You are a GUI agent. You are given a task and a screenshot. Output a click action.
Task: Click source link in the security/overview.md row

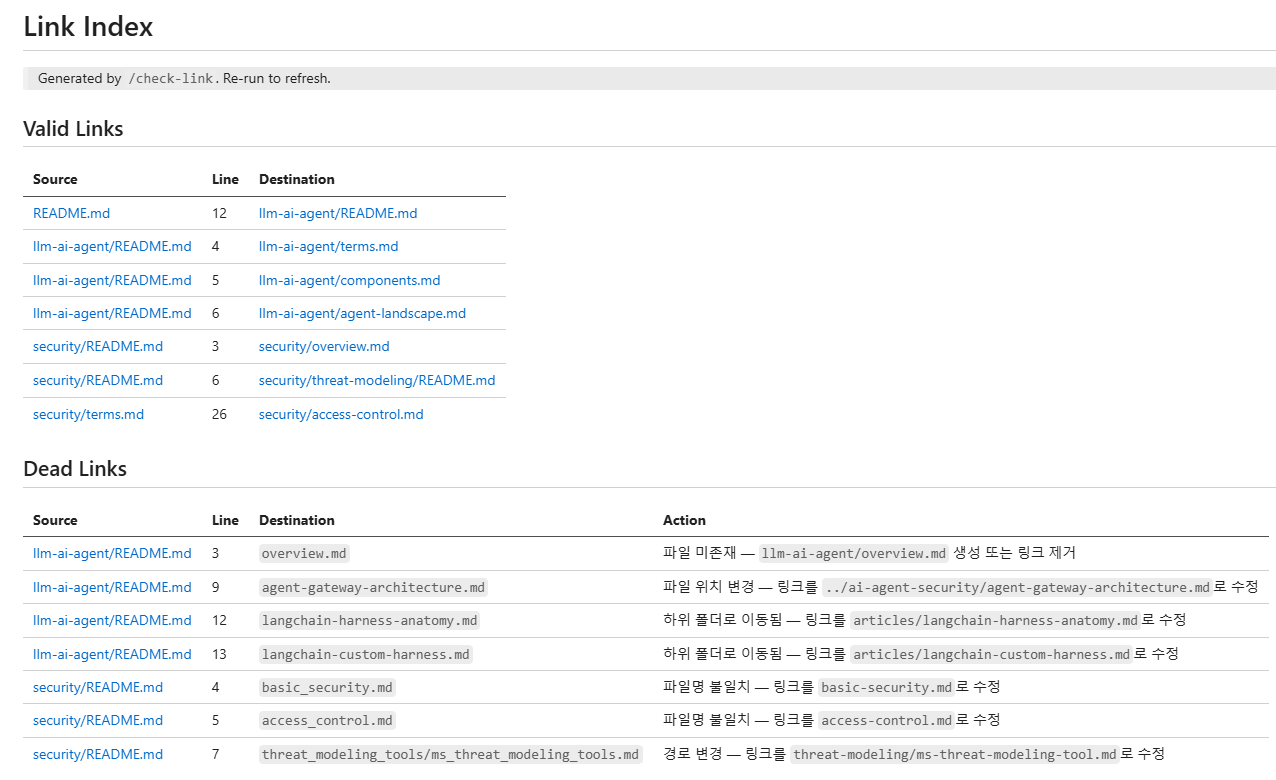(98, 346)
